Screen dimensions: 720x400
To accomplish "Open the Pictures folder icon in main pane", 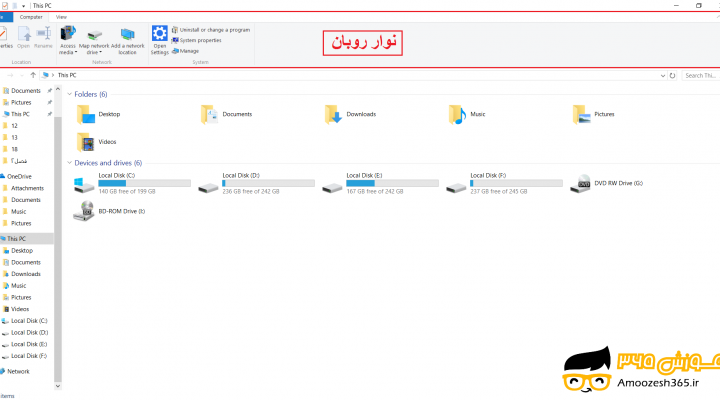I will [581, 114].
